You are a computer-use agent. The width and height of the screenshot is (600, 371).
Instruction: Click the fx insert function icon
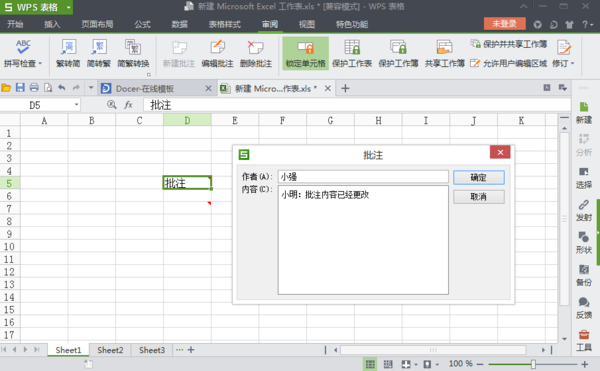[x=128, y=105]
